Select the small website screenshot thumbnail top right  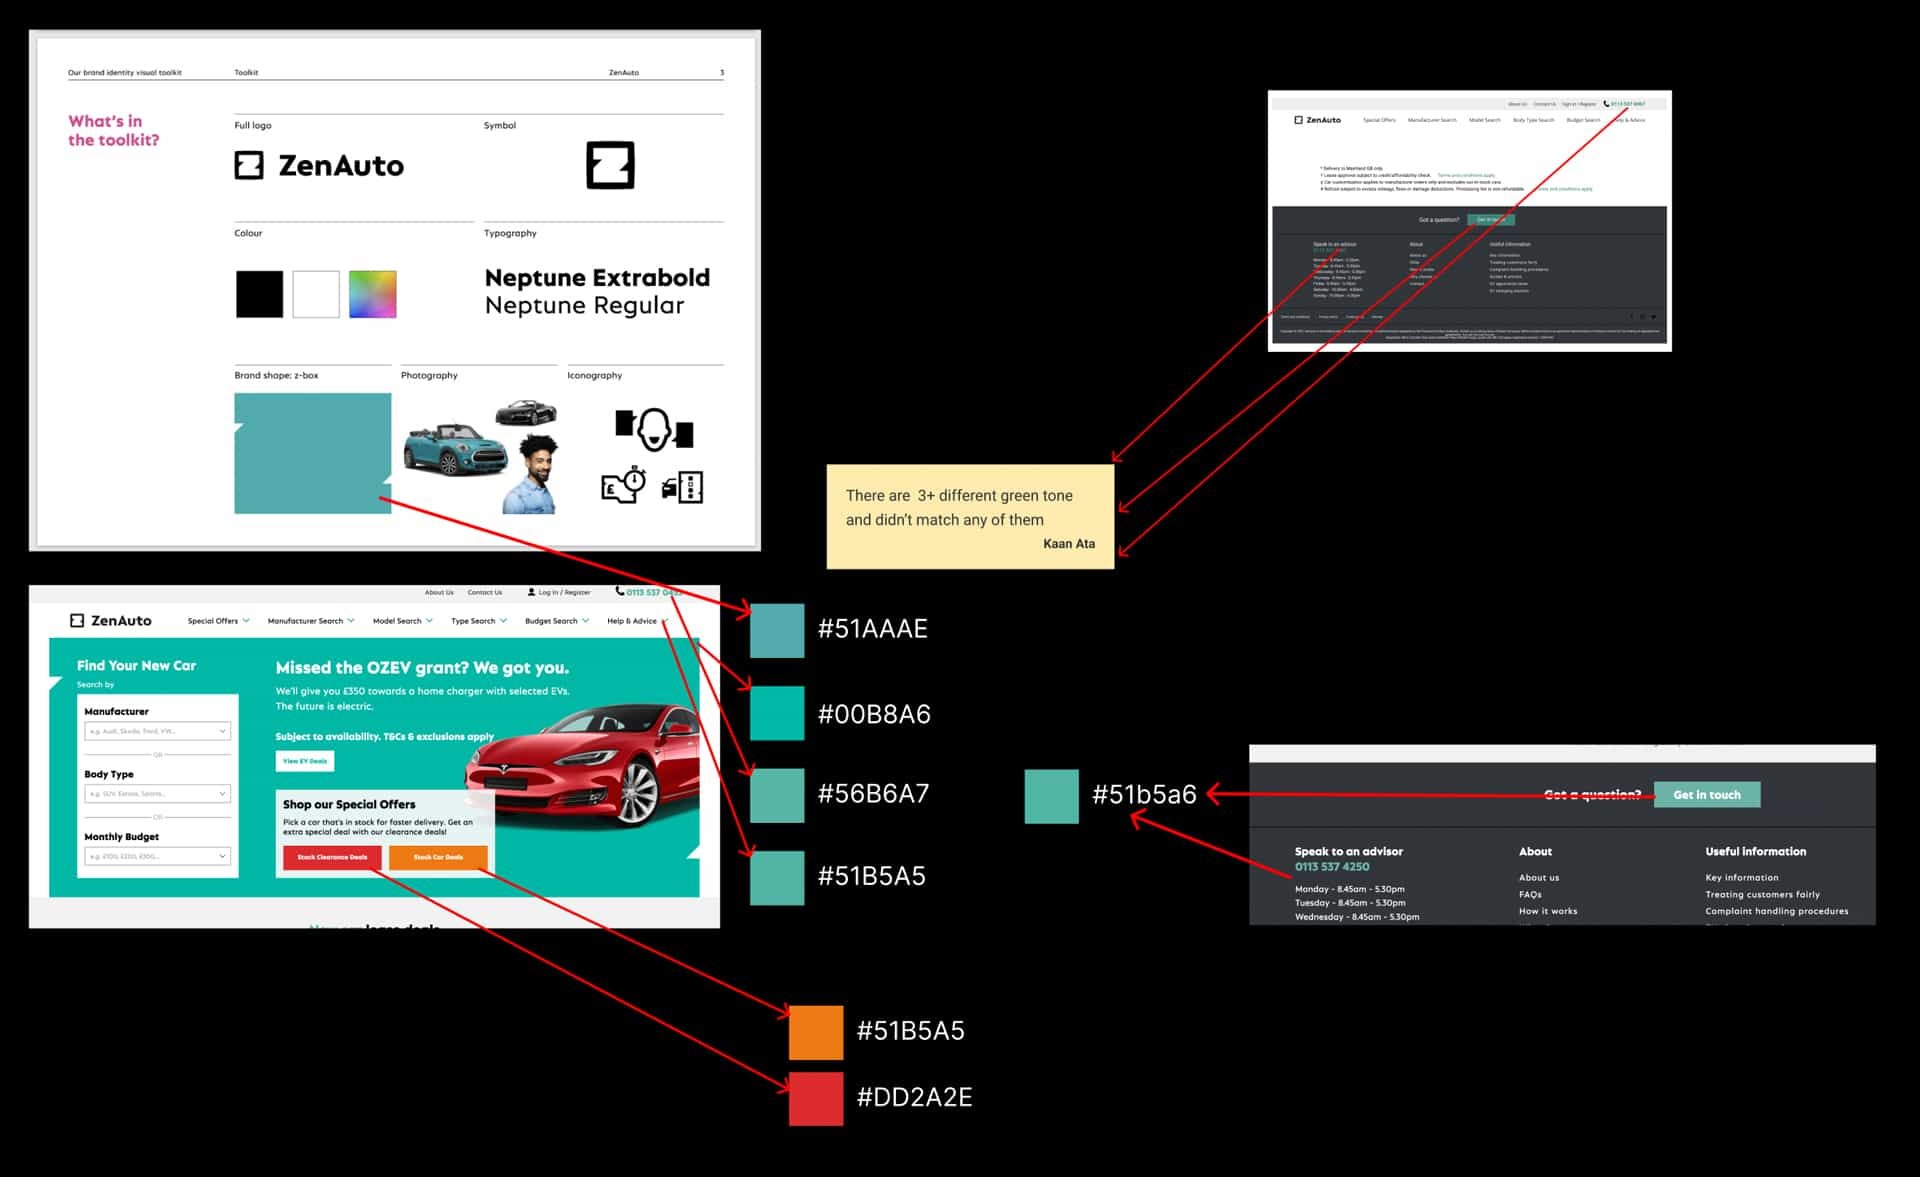click(x=1469, y=221)
